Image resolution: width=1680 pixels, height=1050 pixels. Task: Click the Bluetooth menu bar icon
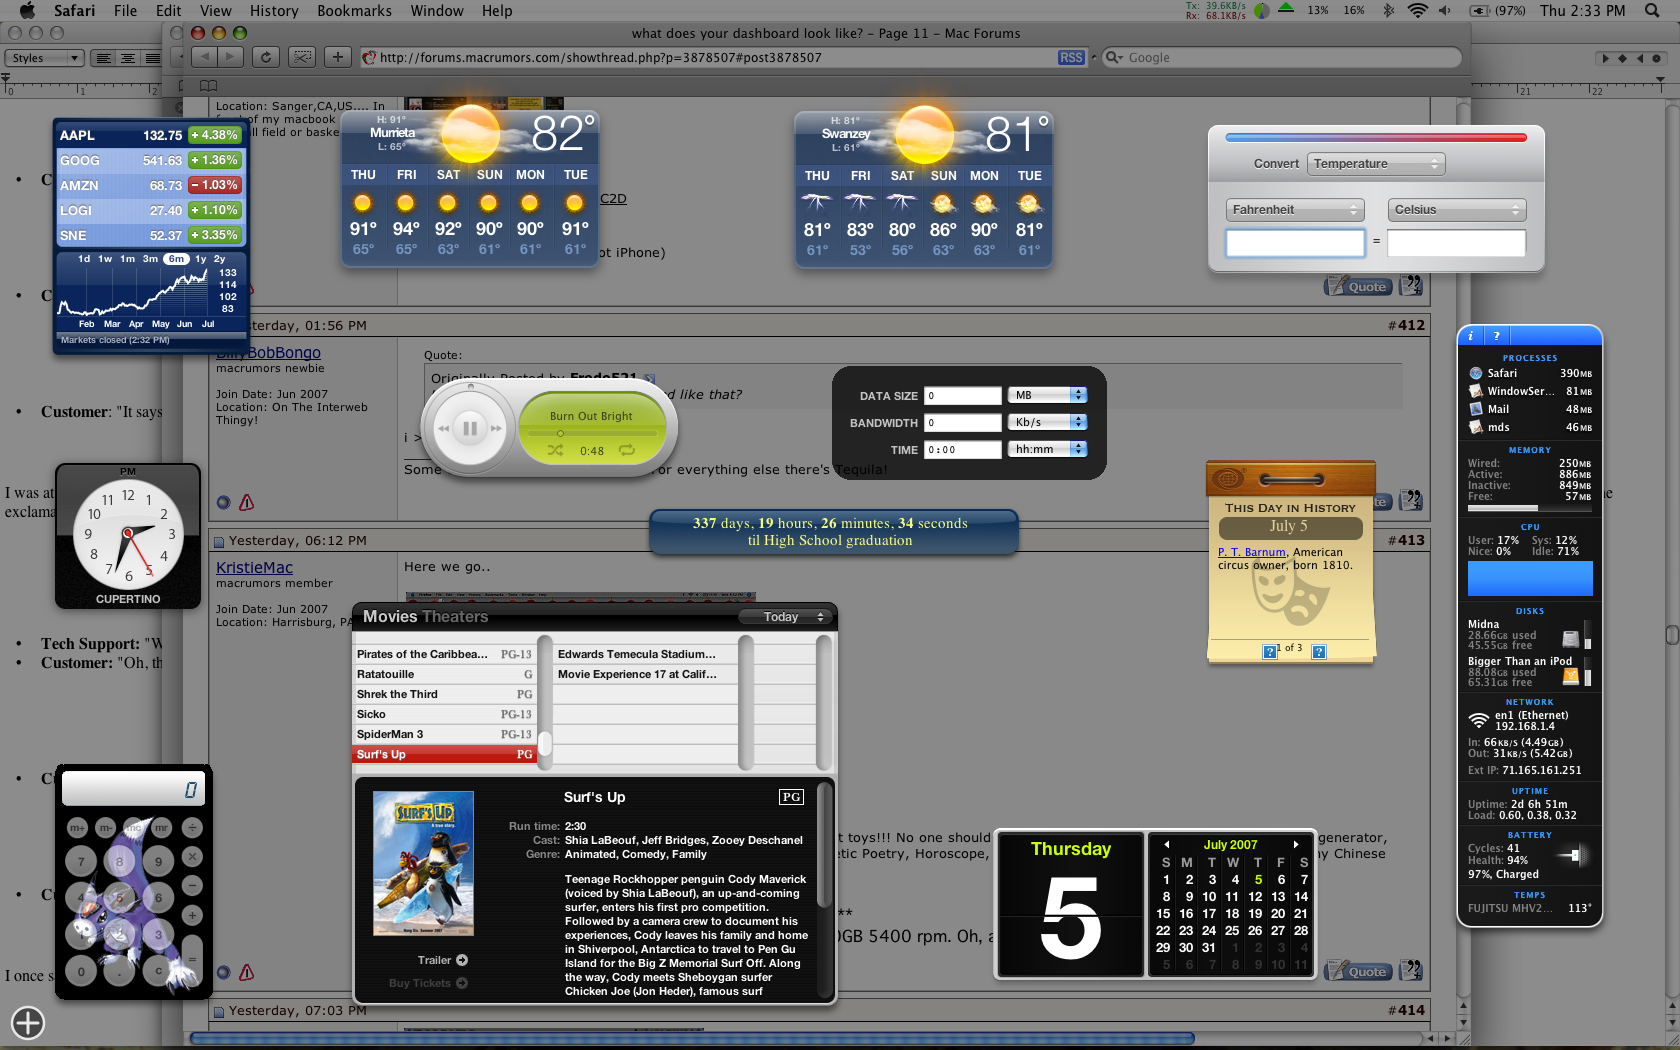point(1388,11)
